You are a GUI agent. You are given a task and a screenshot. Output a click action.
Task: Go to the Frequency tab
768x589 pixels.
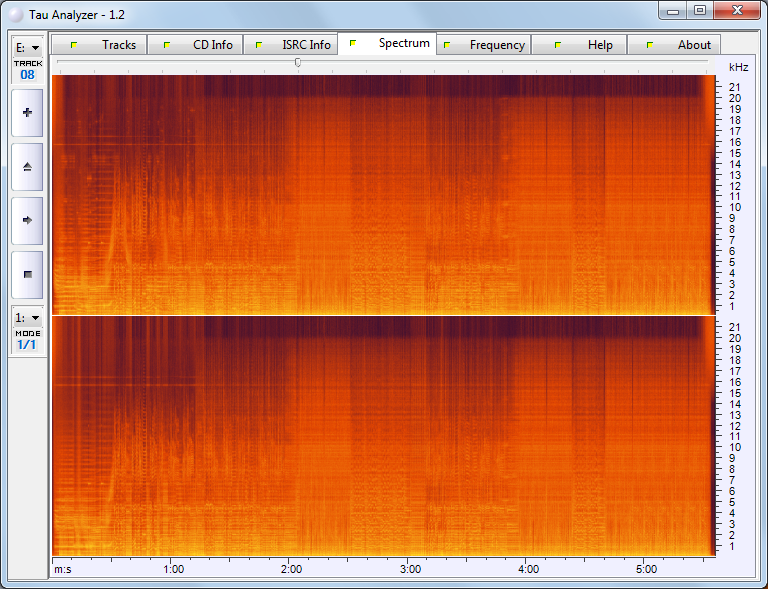click(x=484, y=45)
